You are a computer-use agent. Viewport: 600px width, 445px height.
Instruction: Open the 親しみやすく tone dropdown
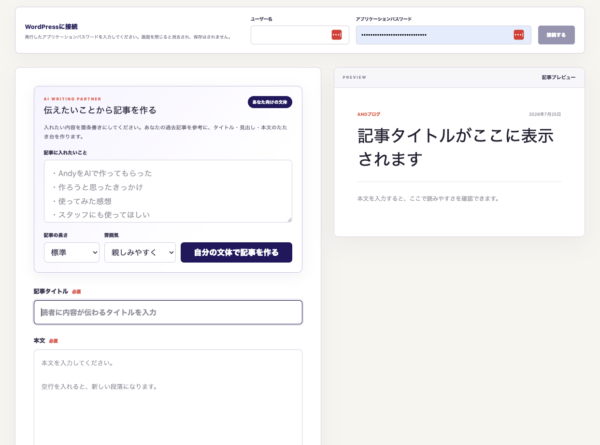click(x=140, y=253)
